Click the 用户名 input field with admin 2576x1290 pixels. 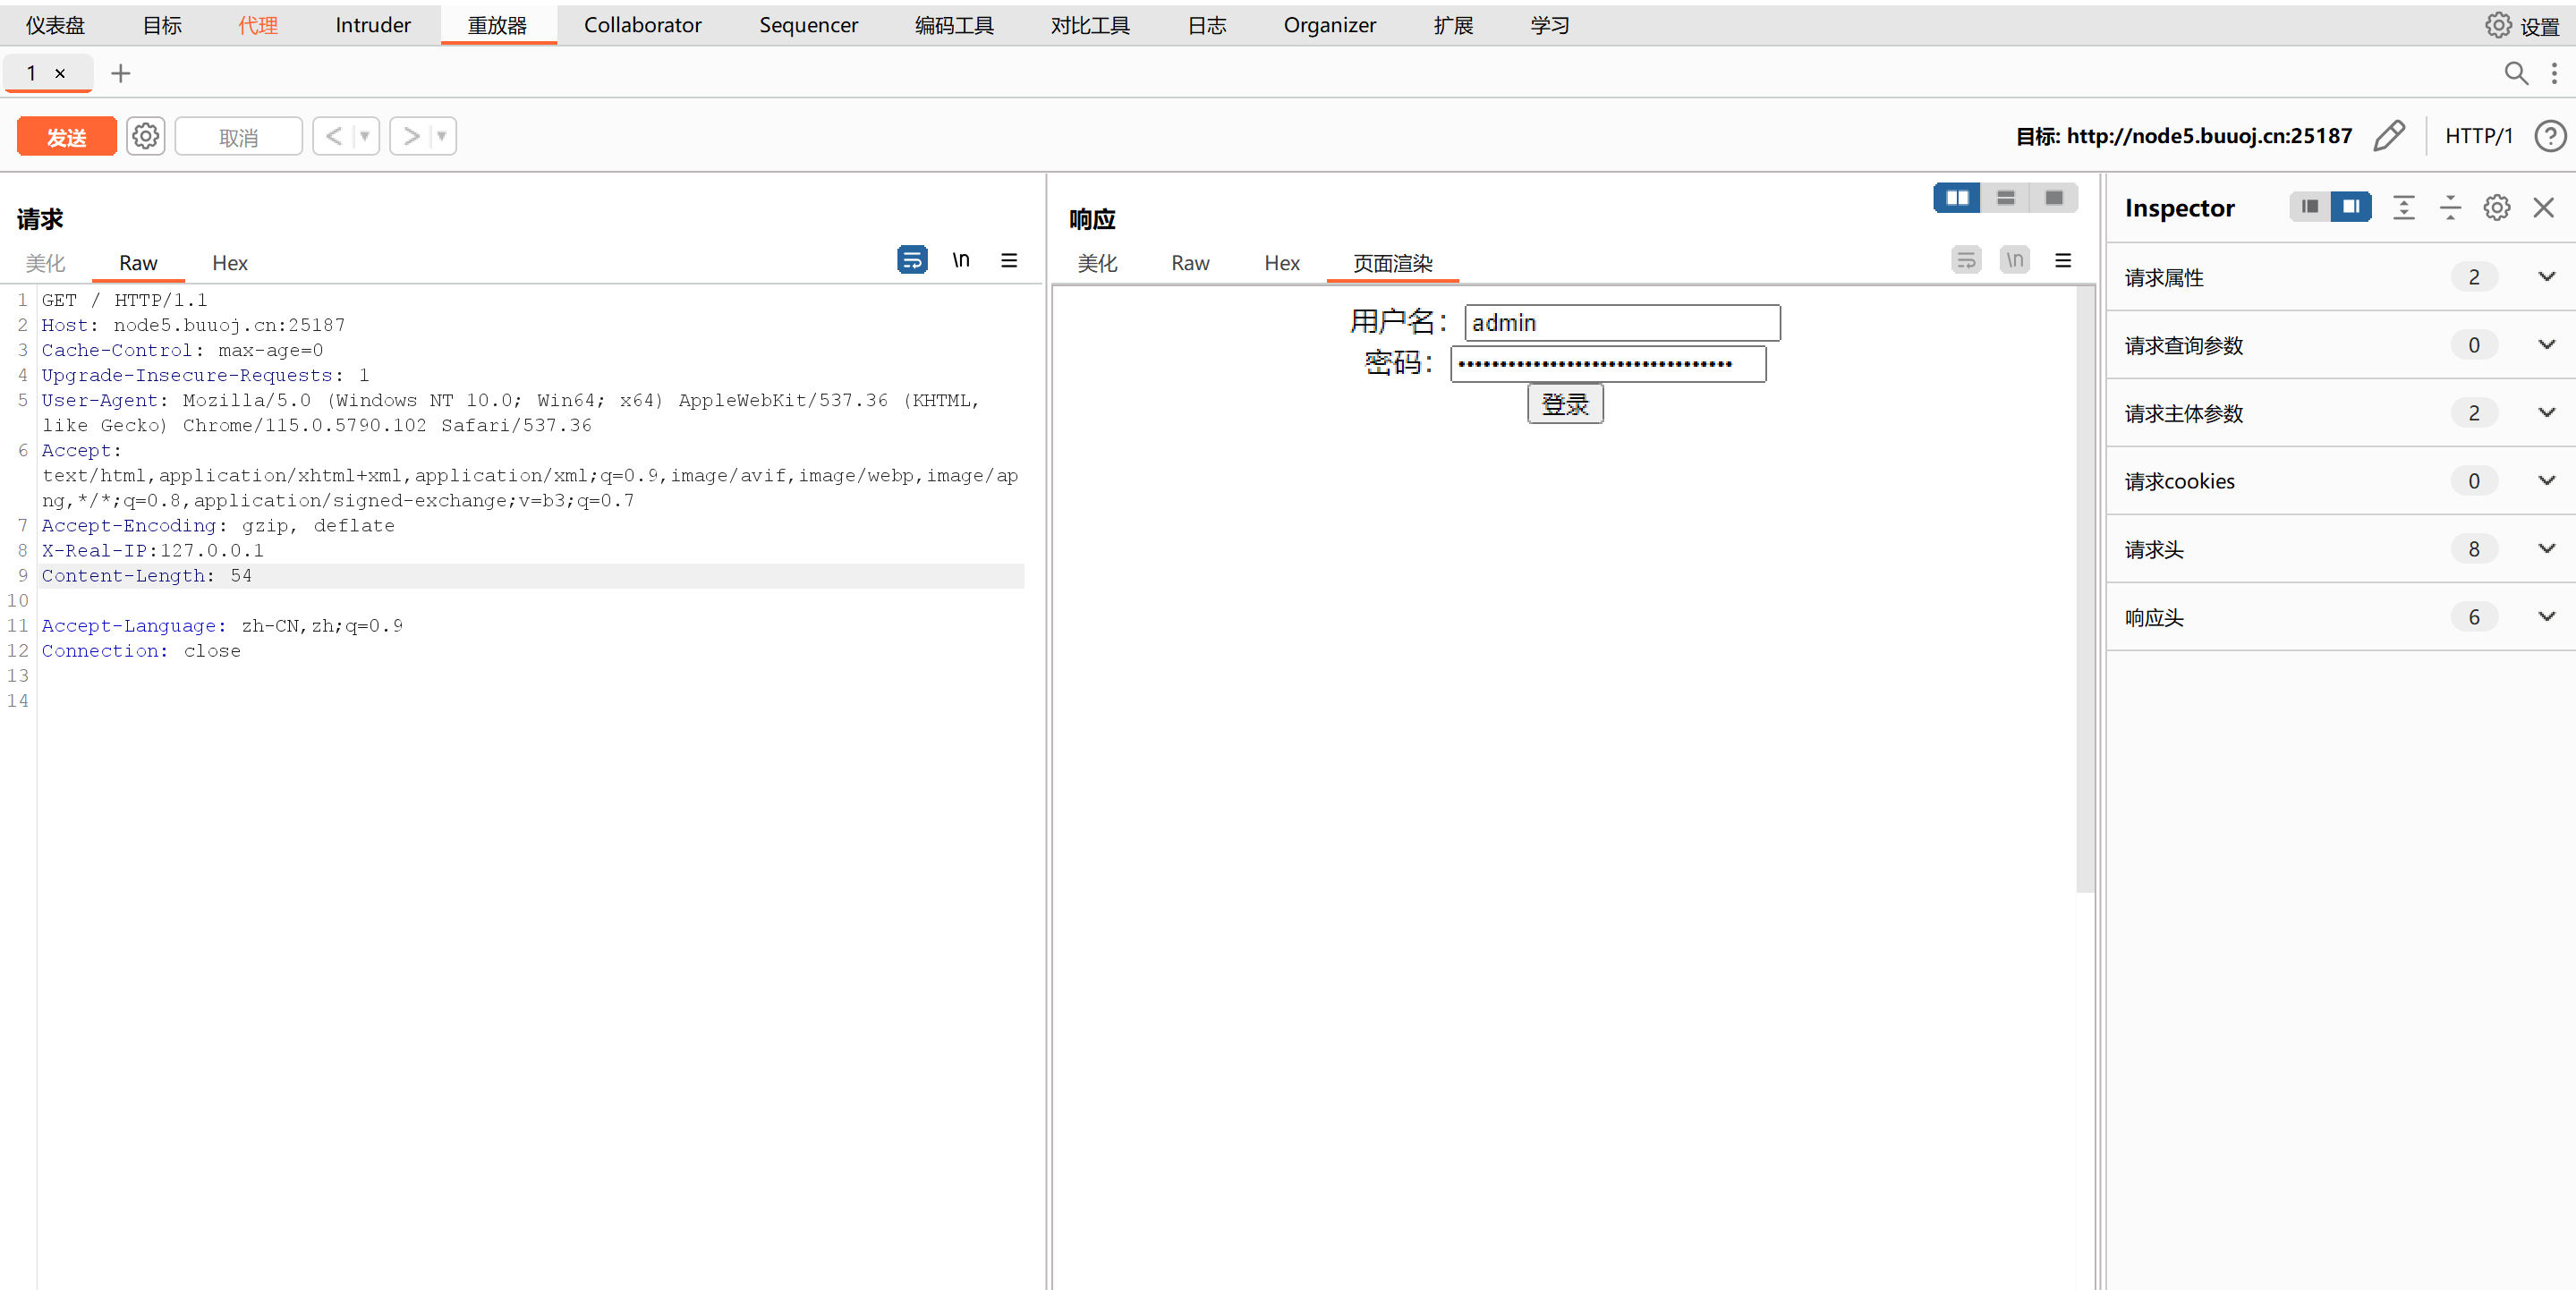1621,323
